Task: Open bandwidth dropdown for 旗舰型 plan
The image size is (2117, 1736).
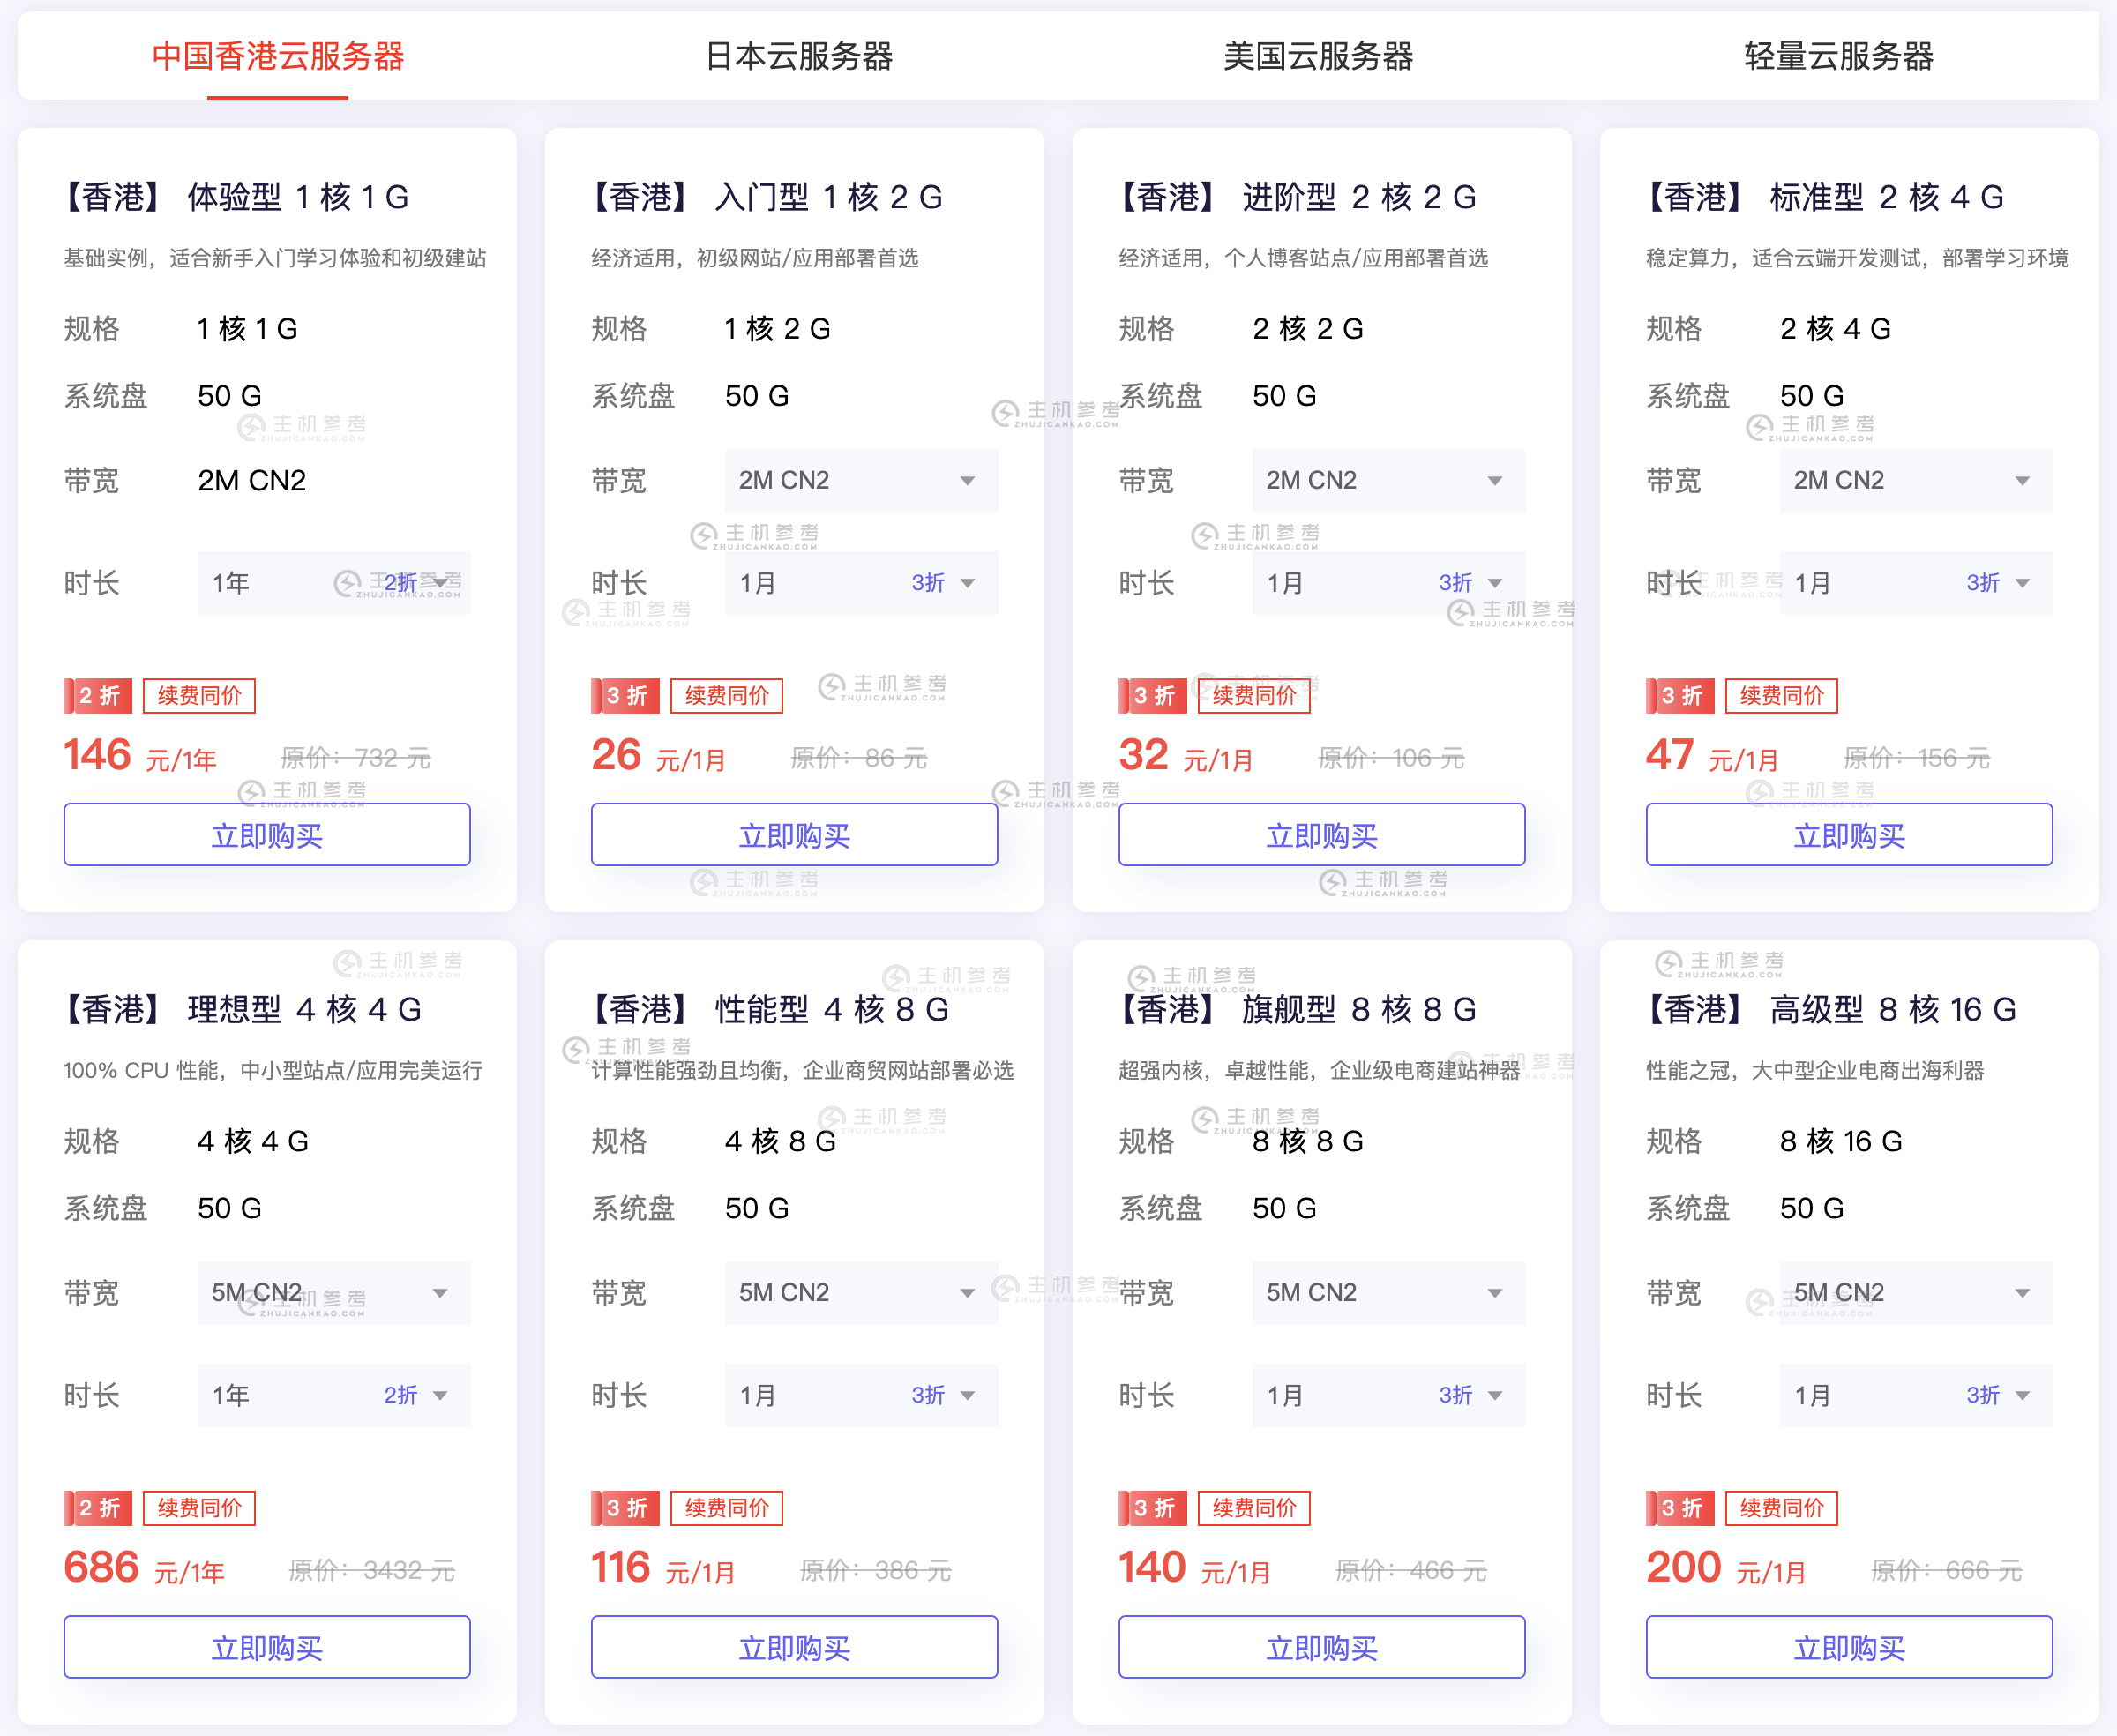Action: (1388, 1293)
